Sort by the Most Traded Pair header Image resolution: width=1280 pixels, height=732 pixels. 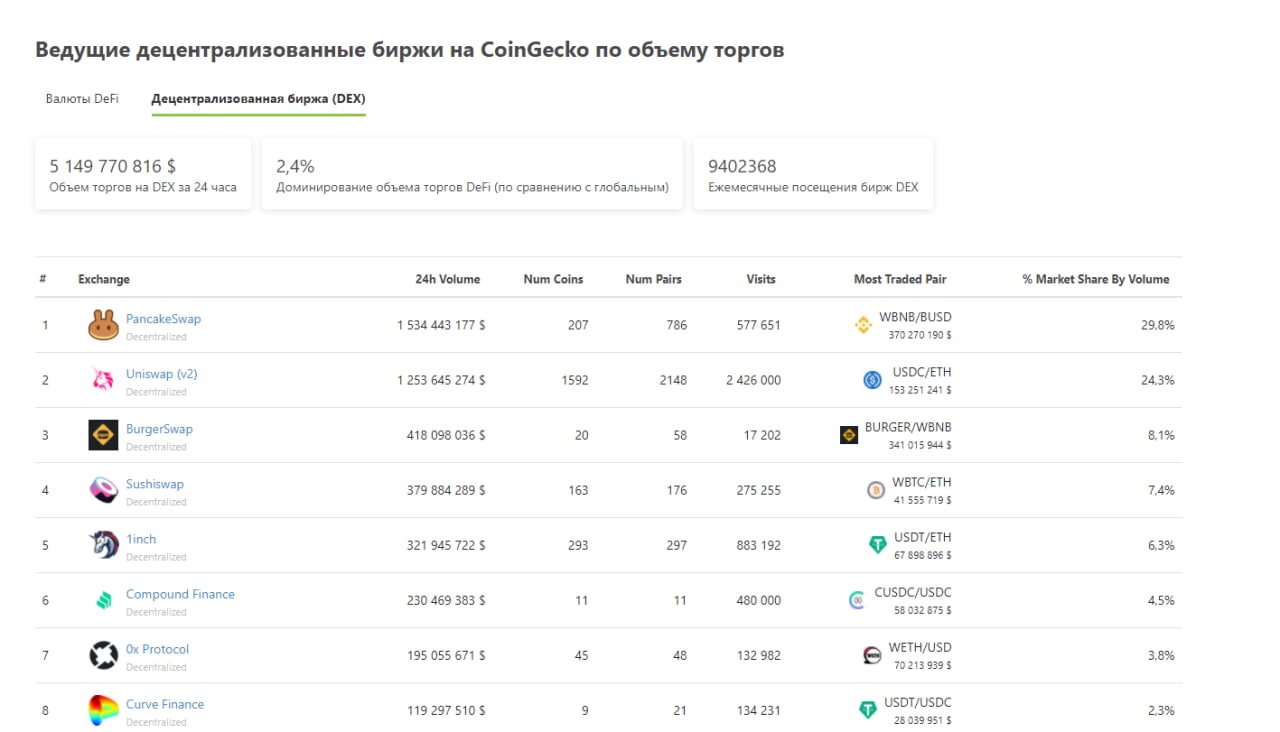coord(900,279)
